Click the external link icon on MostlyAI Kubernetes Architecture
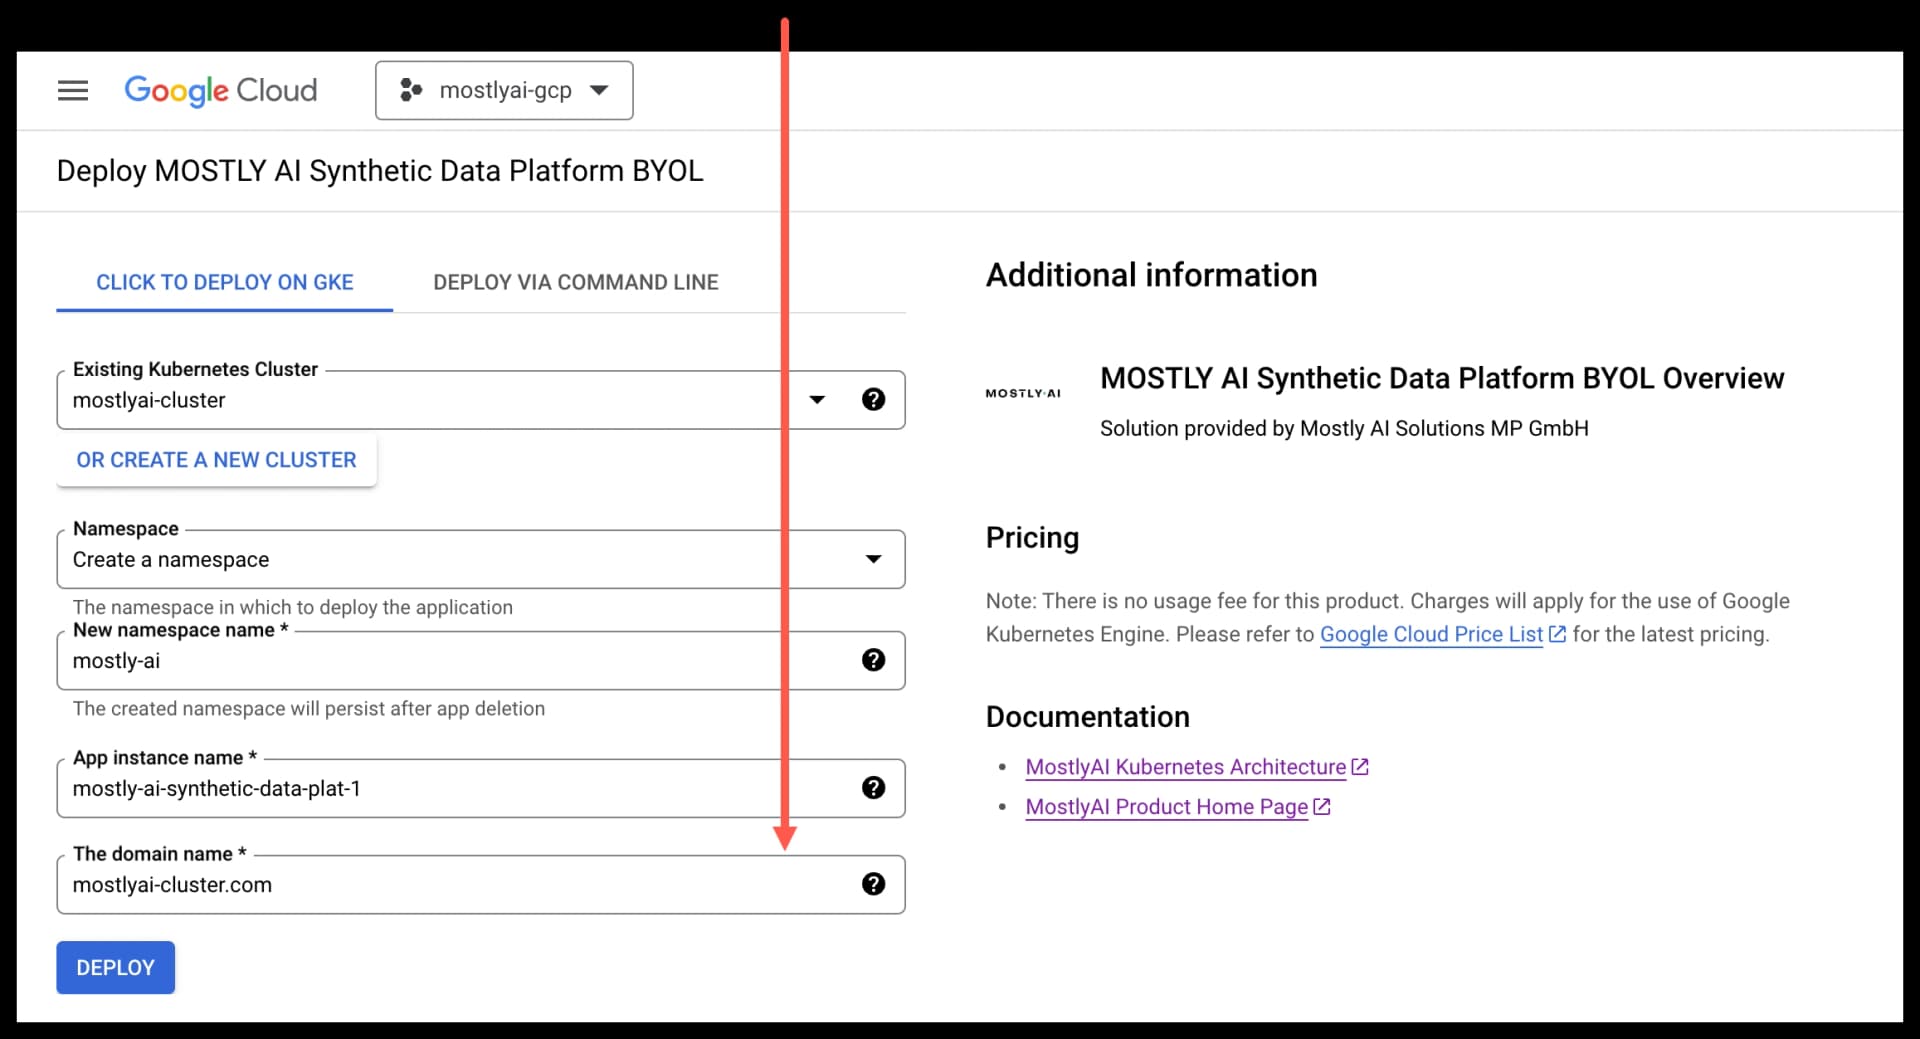 1361,766
